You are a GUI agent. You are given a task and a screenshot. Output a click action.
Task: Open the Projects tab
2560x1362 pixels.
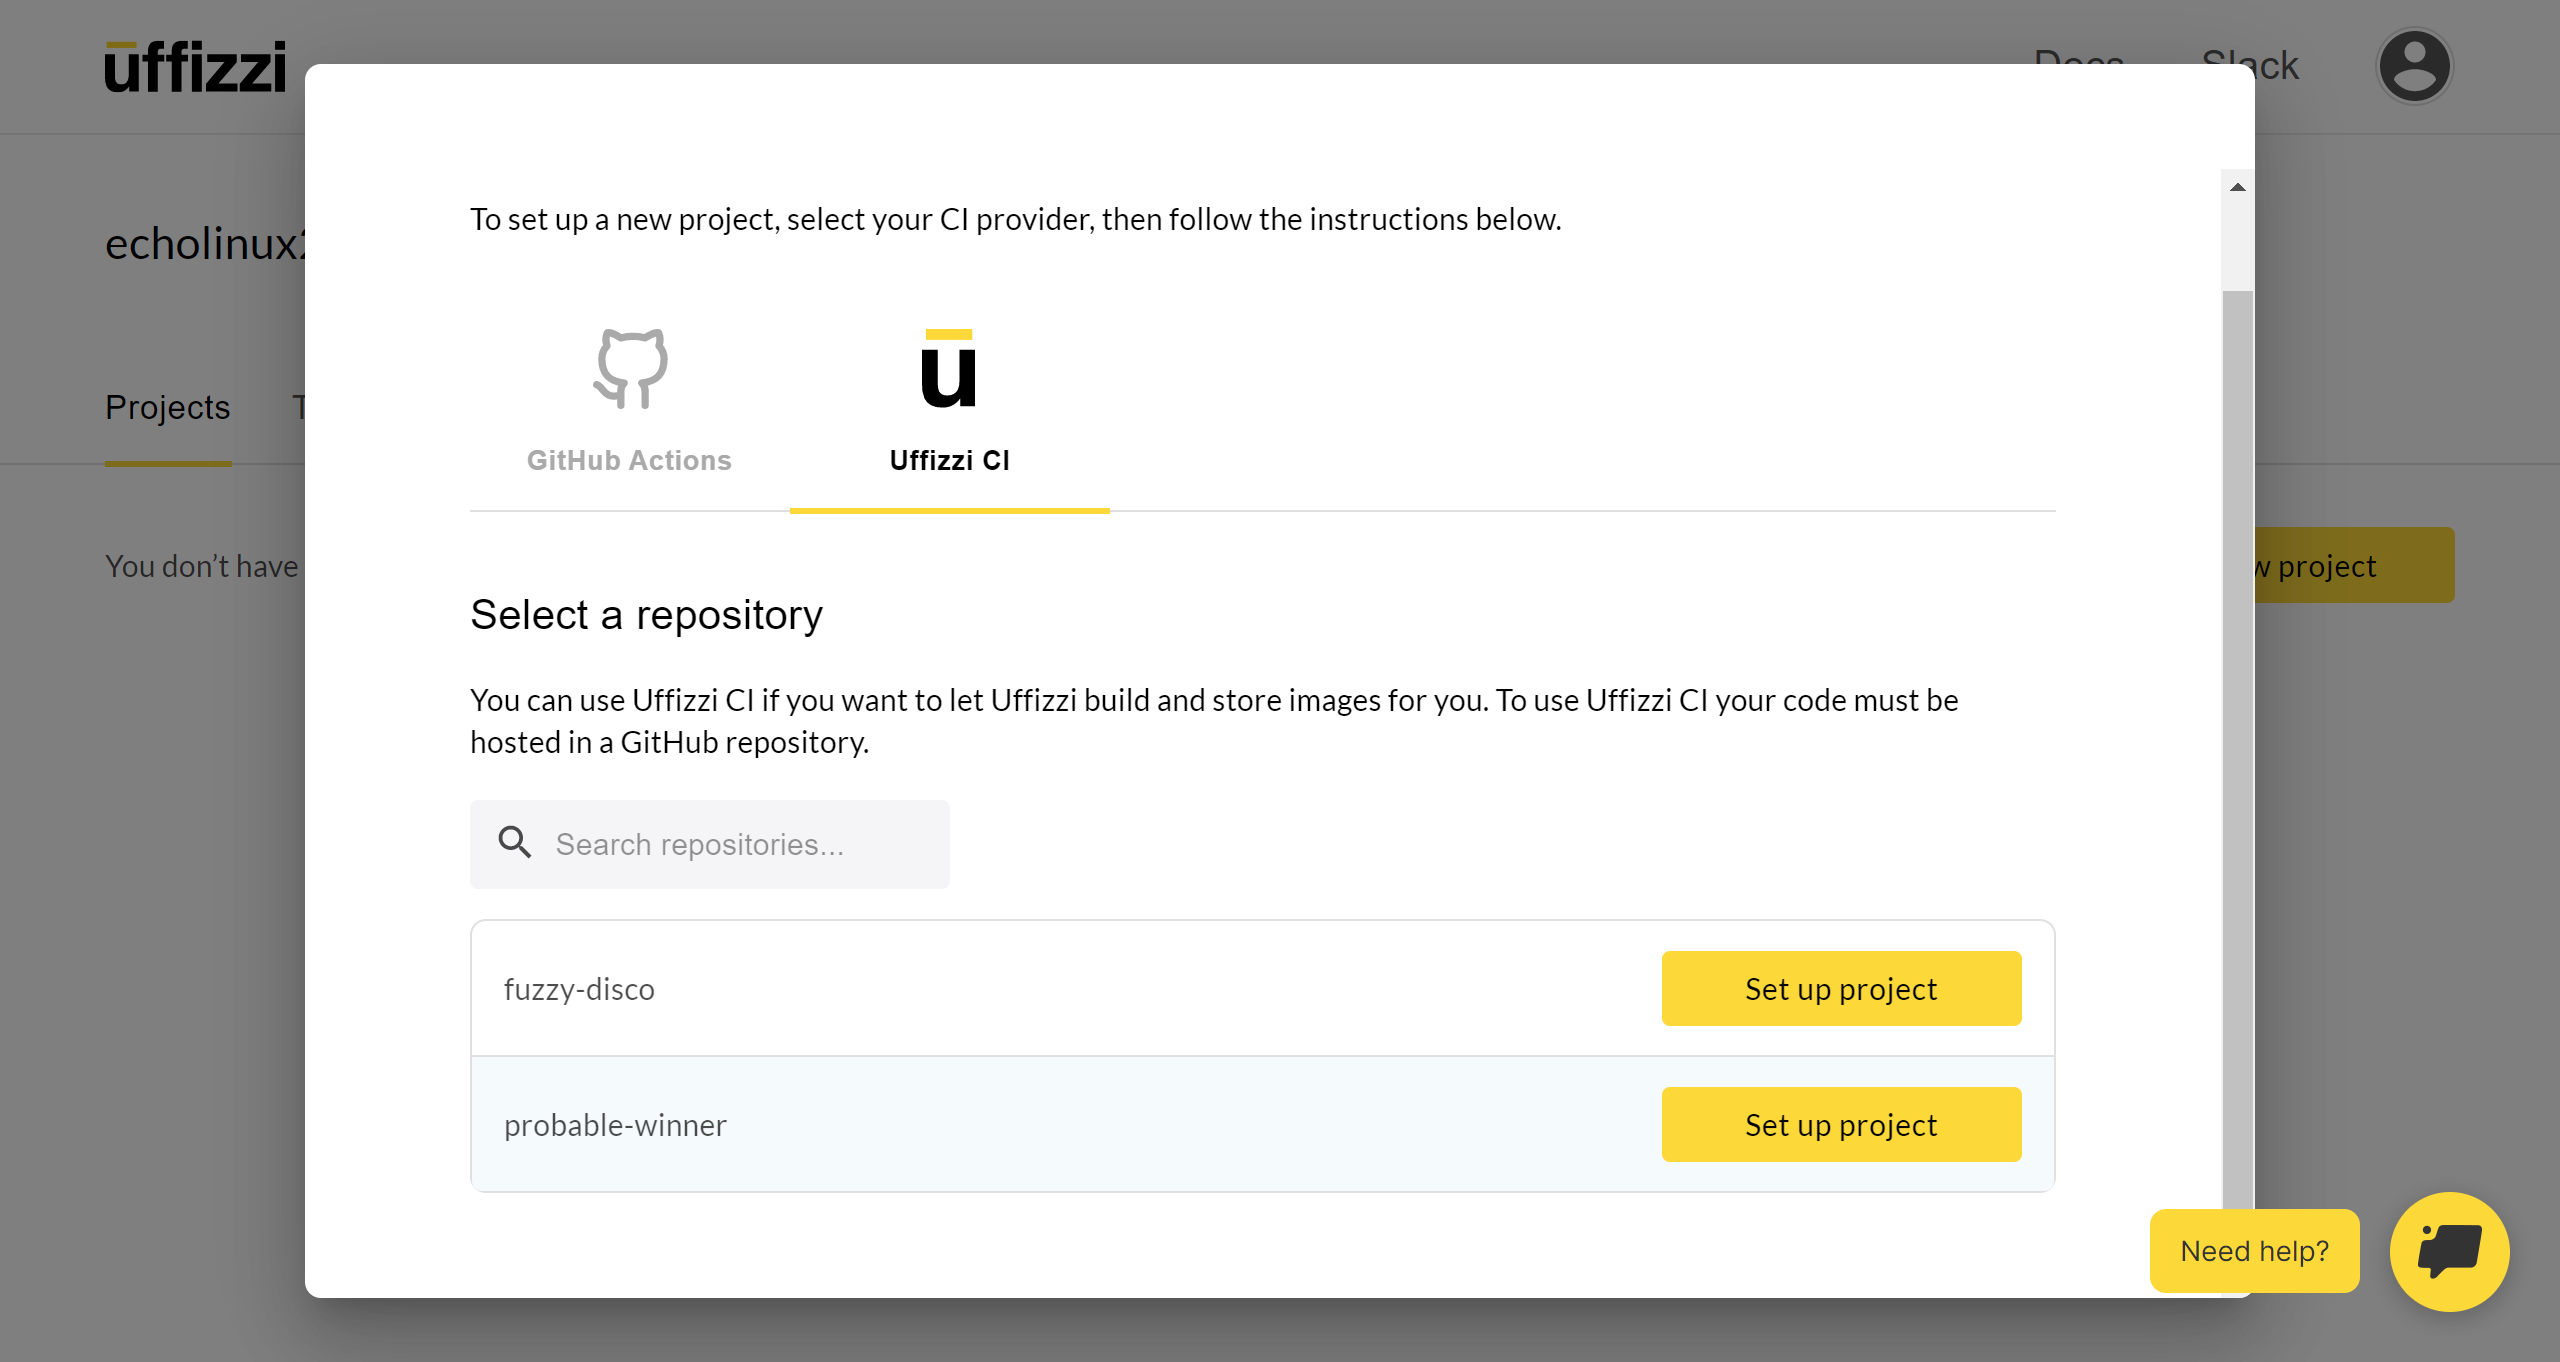pyautogui.click(x=168, y=408)
